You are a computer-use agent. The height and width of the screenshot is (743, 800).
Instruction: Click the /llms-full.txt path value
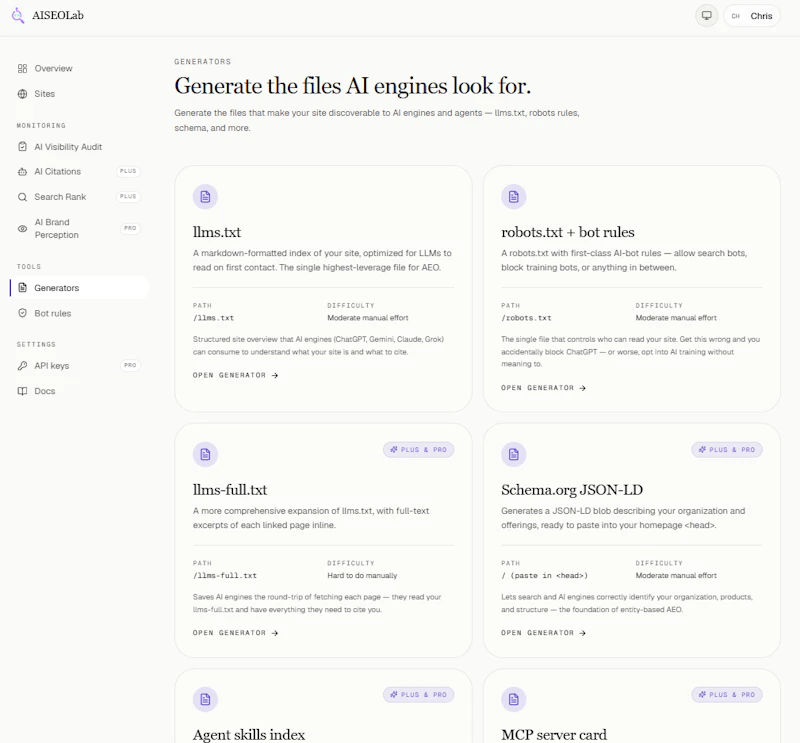coord(225,576)
